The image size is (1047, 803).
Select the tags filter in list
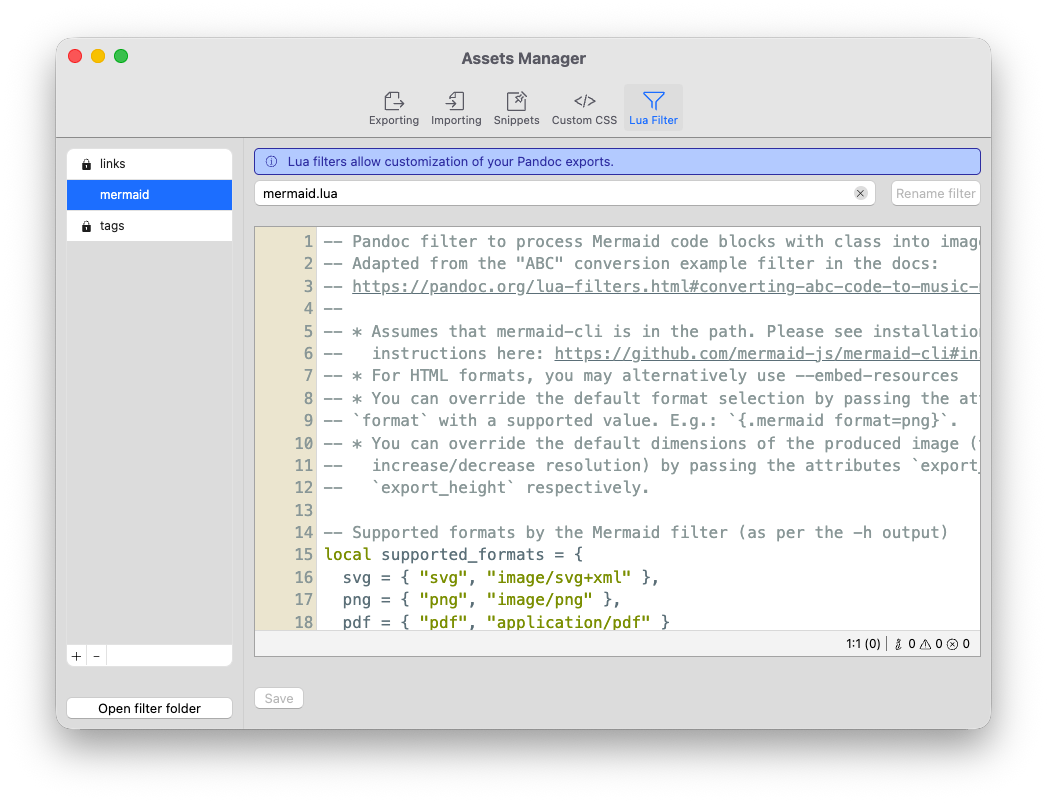[x=149, y=226]
